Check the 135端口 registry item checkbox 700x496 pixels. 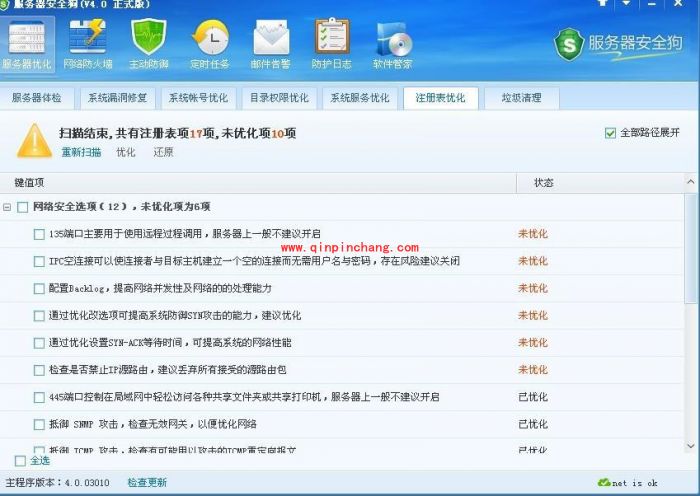39,234
